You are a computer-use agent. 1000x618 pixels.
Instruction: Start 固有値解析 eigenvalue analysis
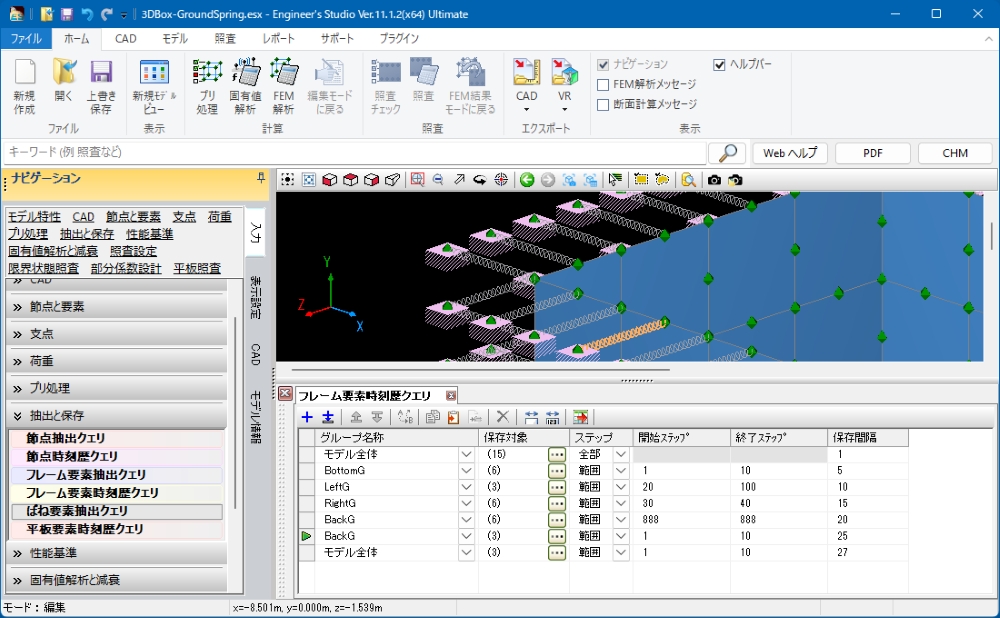(246, 87)
